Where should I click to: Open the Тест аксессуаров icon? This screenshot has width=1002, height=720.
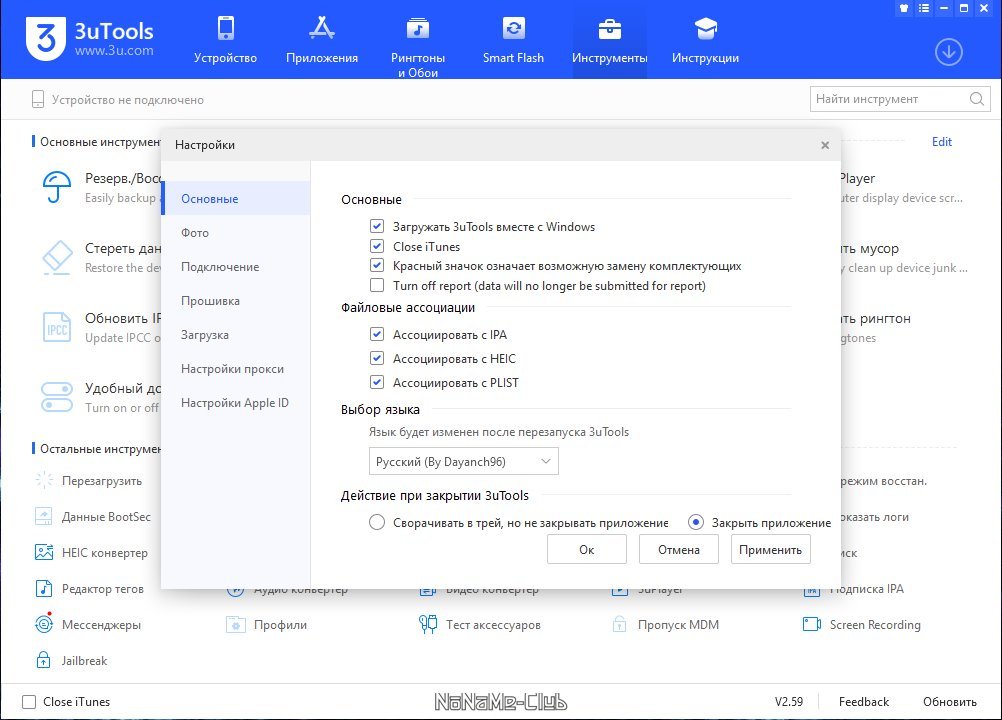428,624
